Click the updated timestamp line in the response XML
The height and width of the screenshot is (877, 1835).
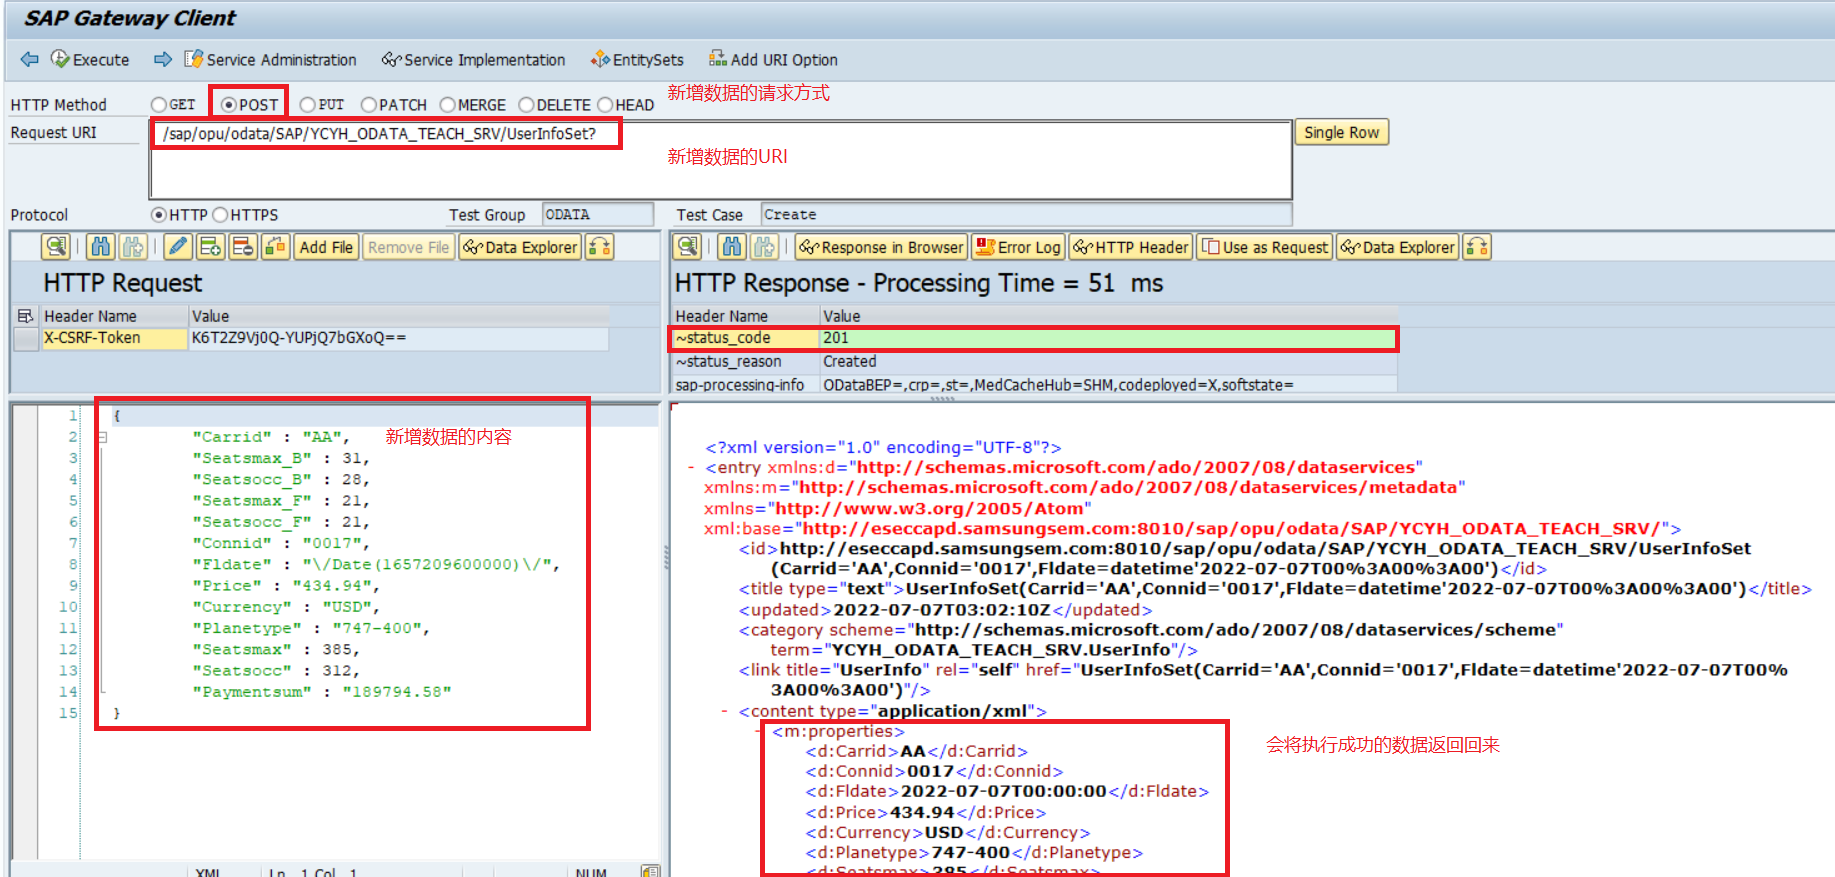click(945, 610)
